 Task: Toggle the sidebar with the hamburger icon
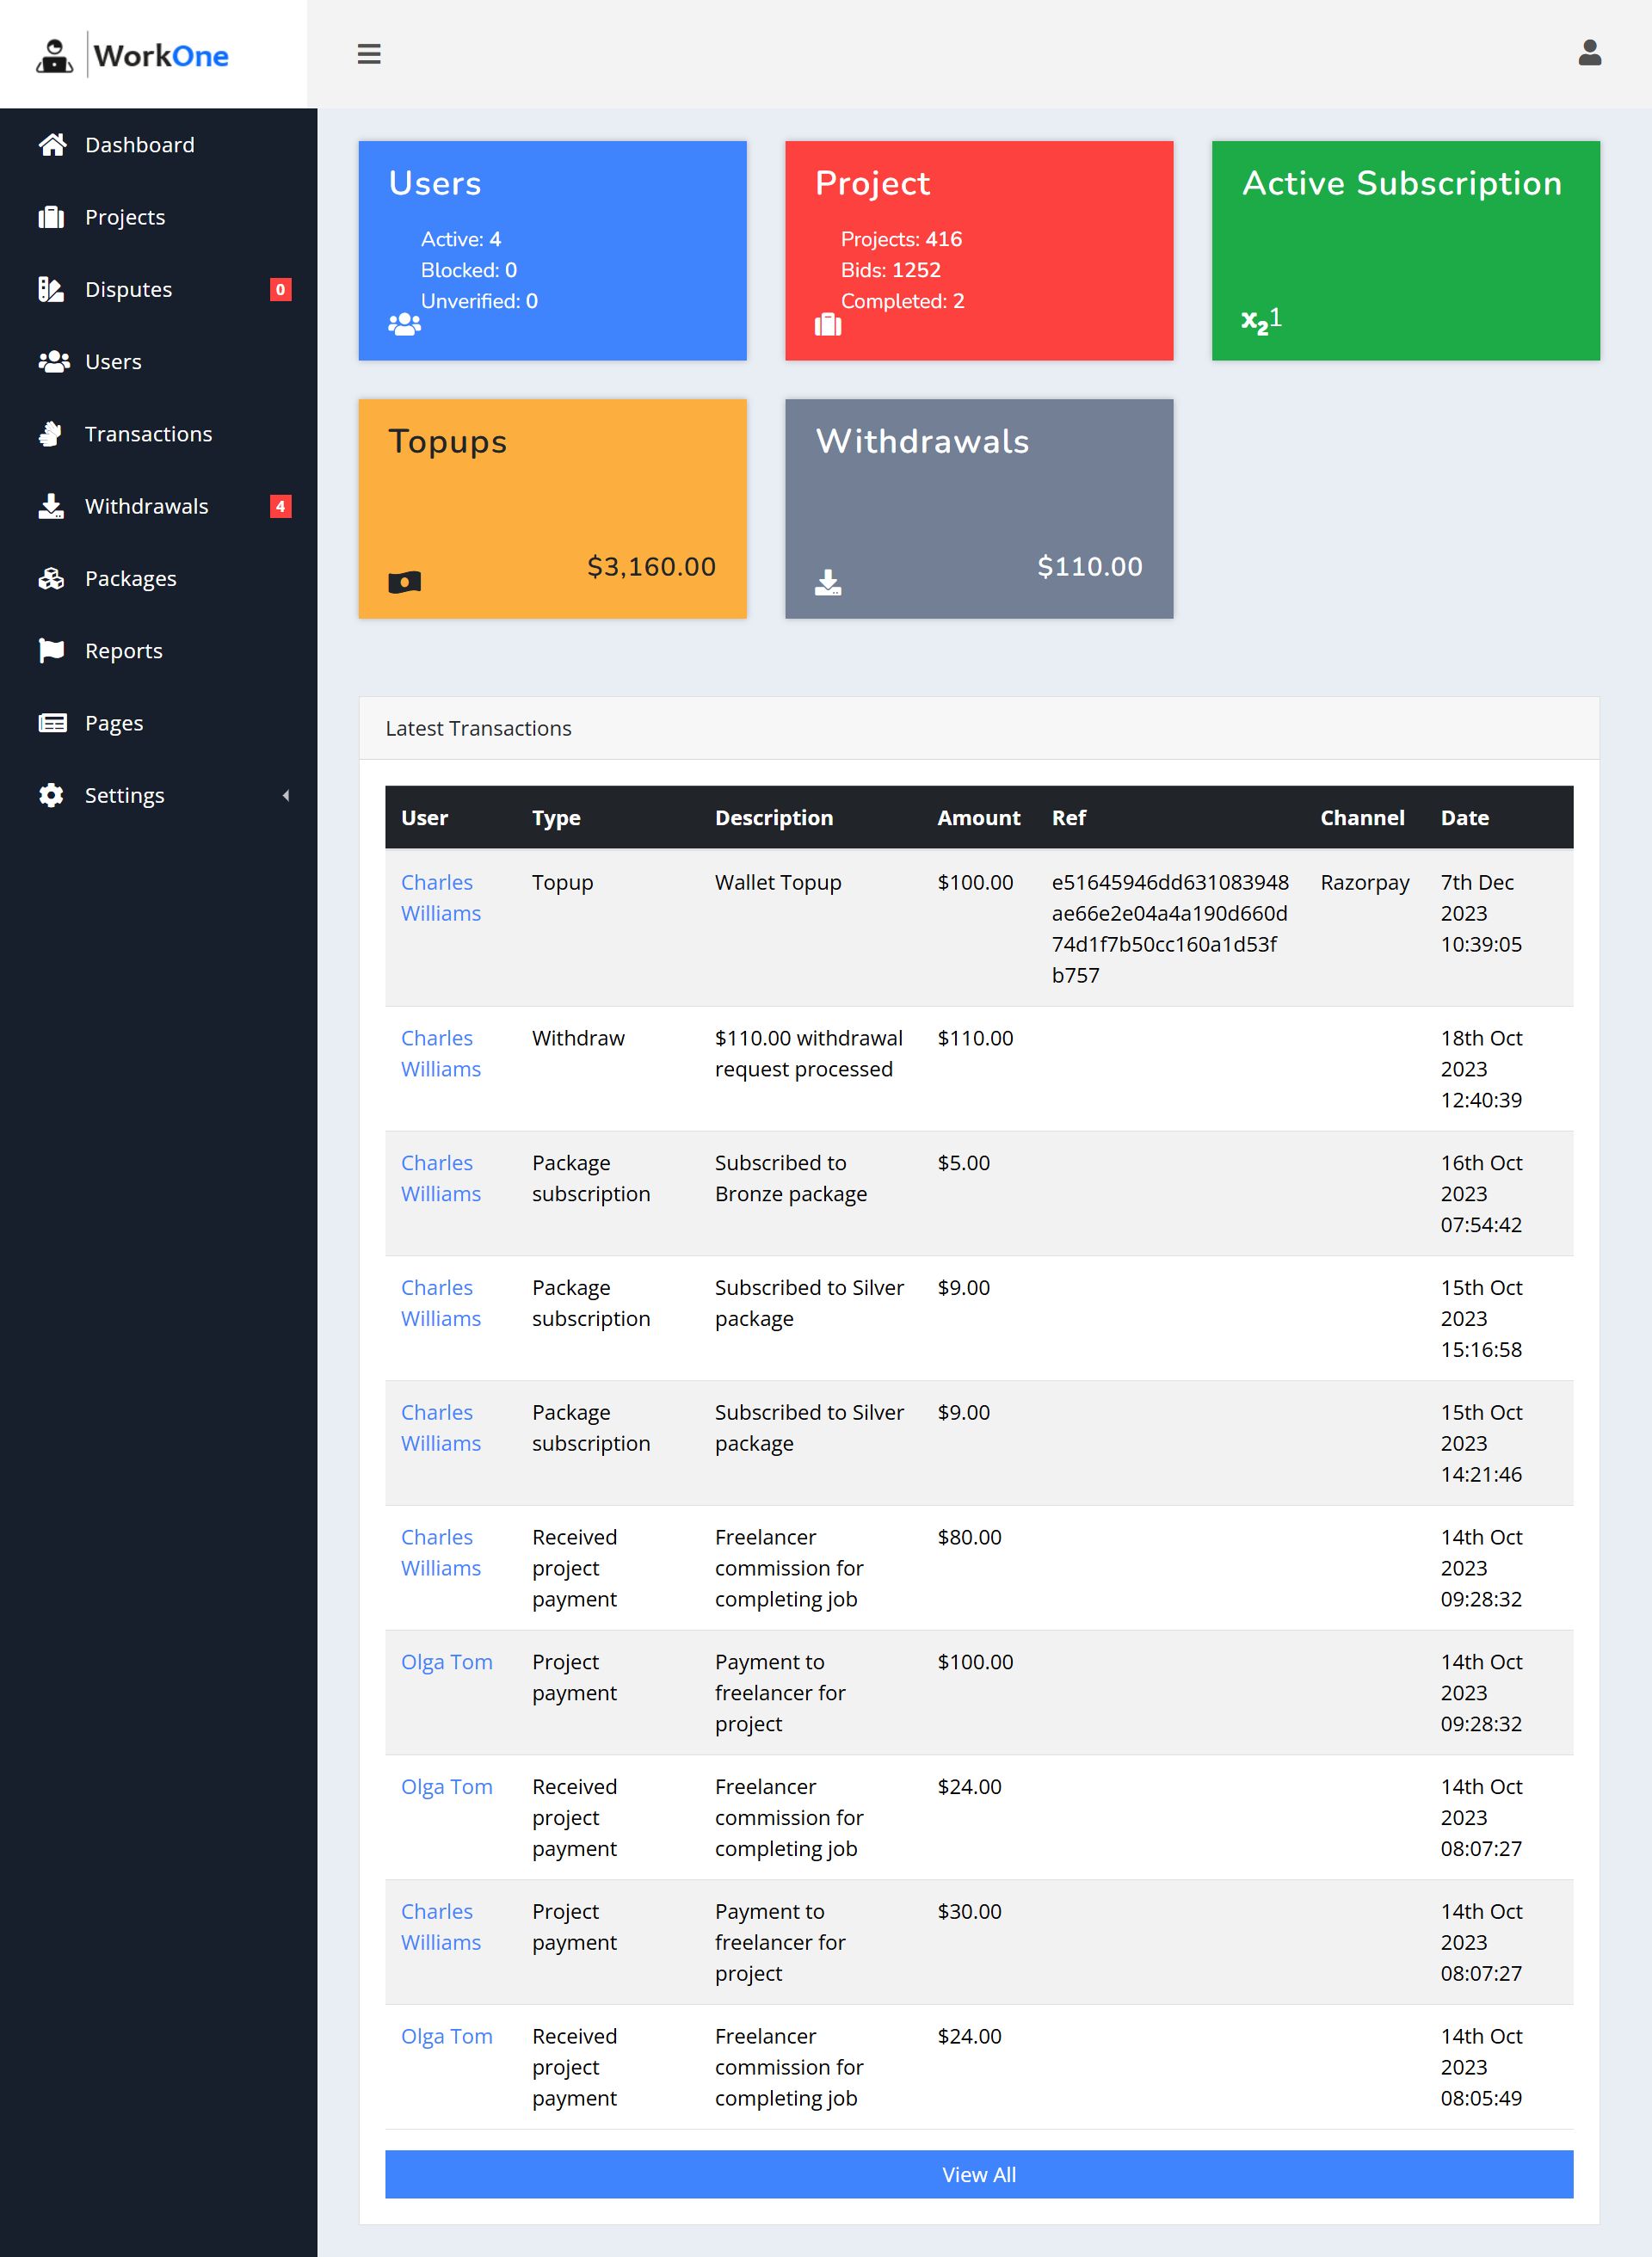369,55
